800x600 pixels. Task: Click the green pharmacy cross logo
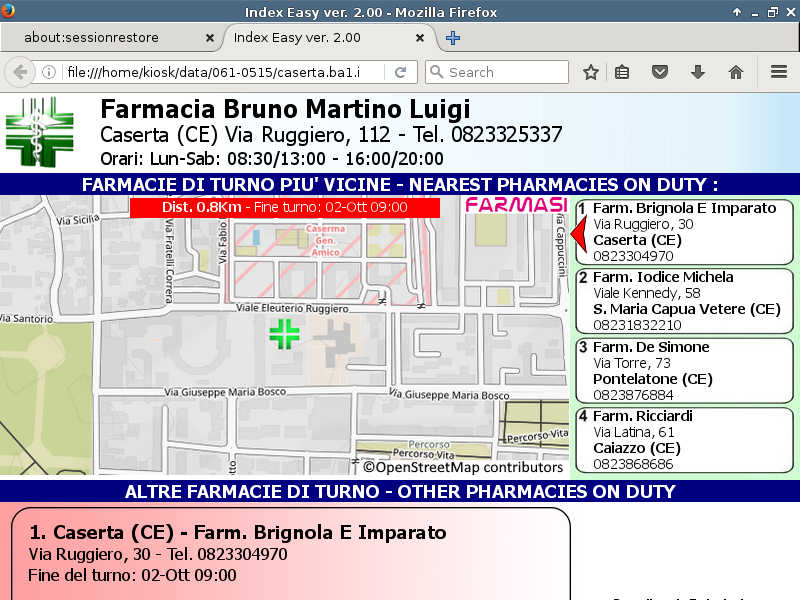tap(39, 132)
